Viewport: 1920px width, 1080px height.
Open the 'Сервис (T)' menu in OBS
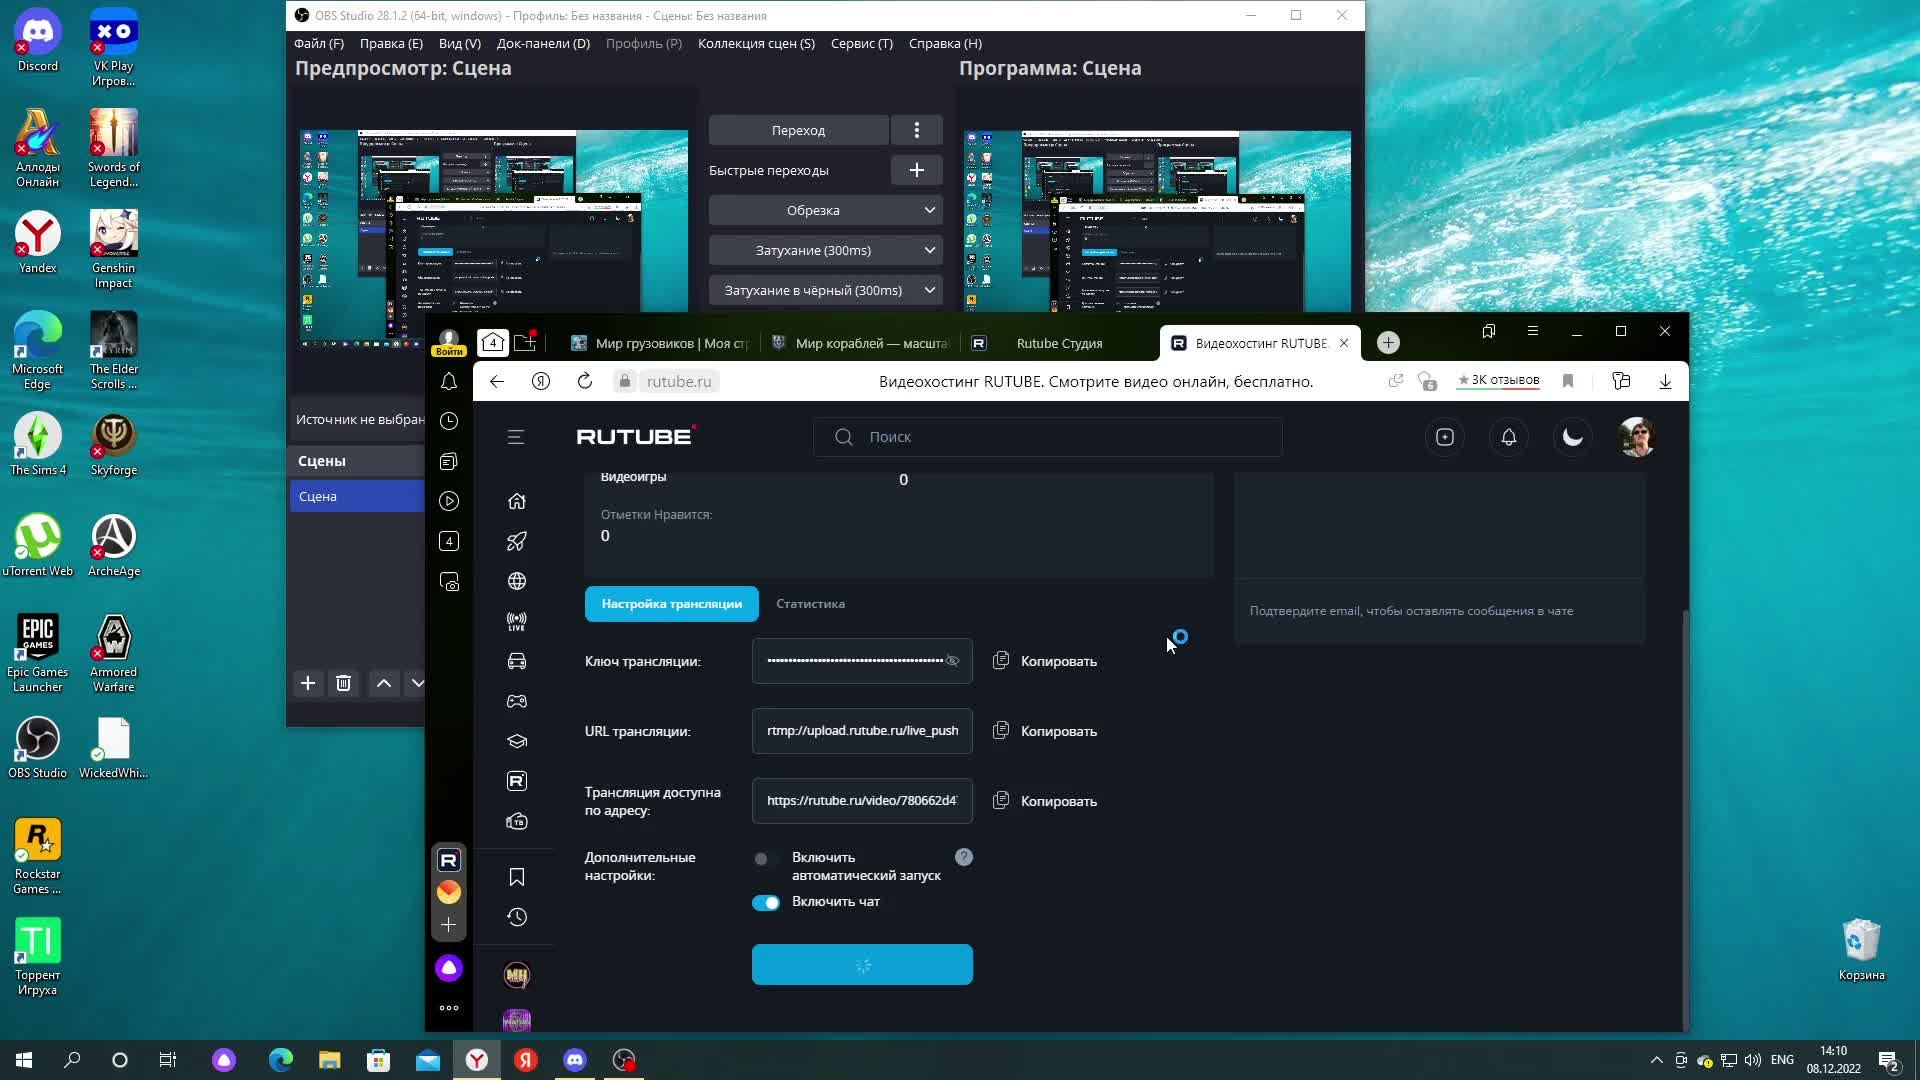click(861, 43)
